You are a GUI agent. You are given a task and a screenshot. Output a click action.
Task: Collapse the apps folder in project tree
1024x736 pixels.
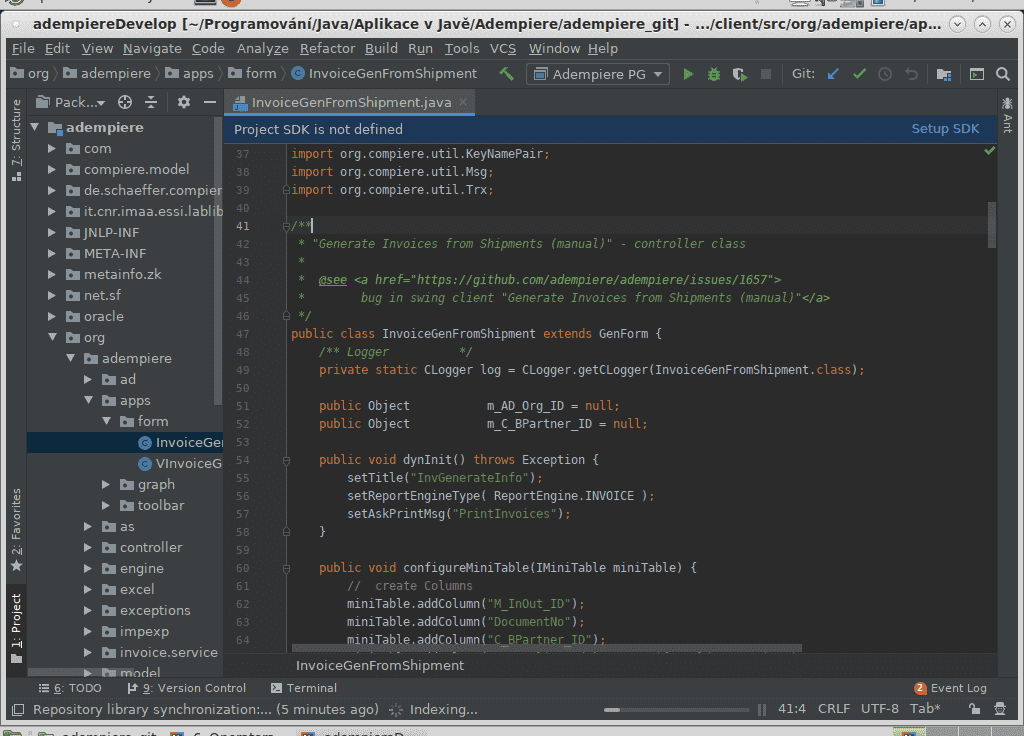point(89,401)
